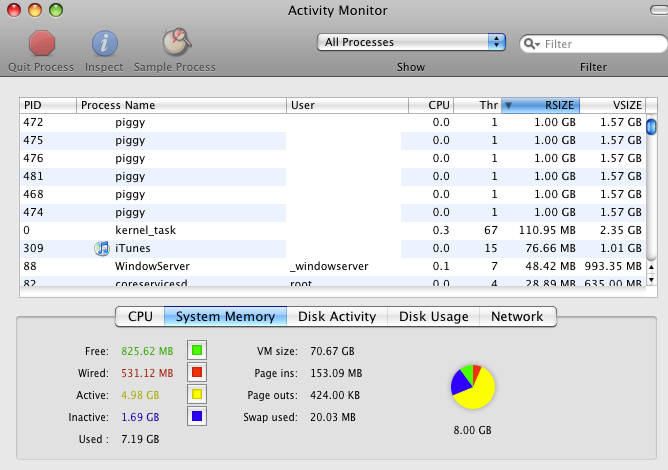
Task: Sort by CPU column header
Action: click(x=431, y=105)
